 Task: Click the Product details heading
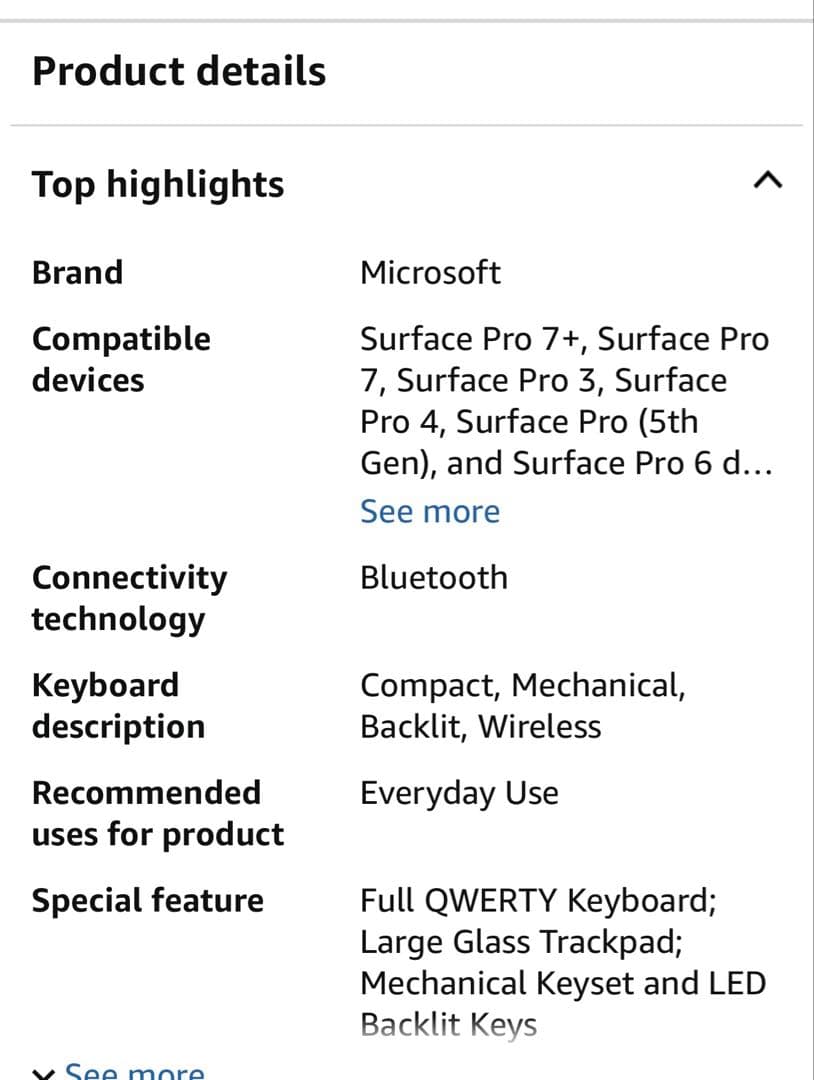coord(178,70)
